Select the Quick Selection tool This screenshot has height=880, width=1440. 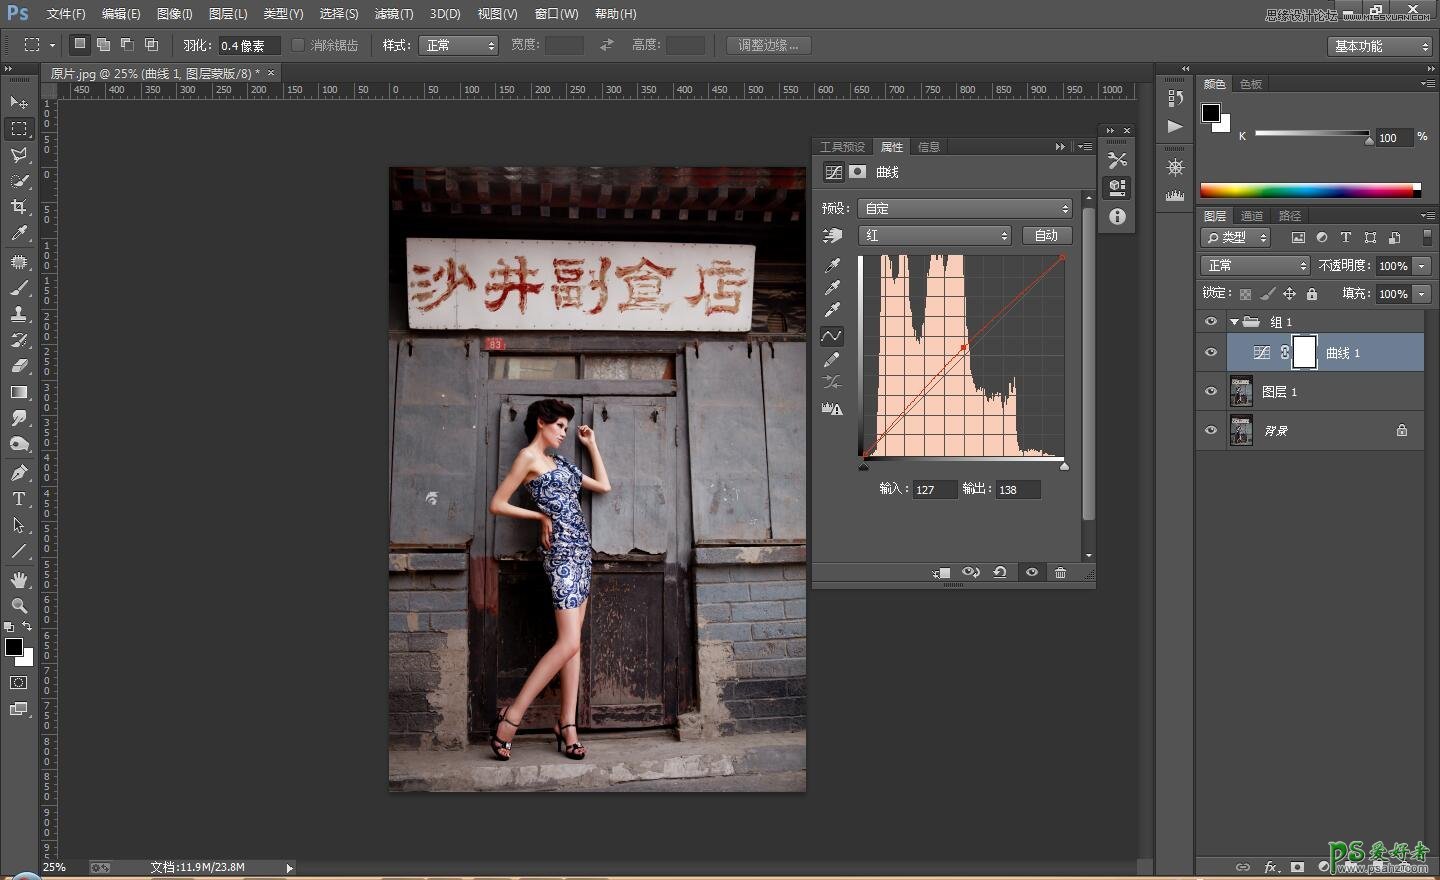pyautogui.click(x=19, y=181)
